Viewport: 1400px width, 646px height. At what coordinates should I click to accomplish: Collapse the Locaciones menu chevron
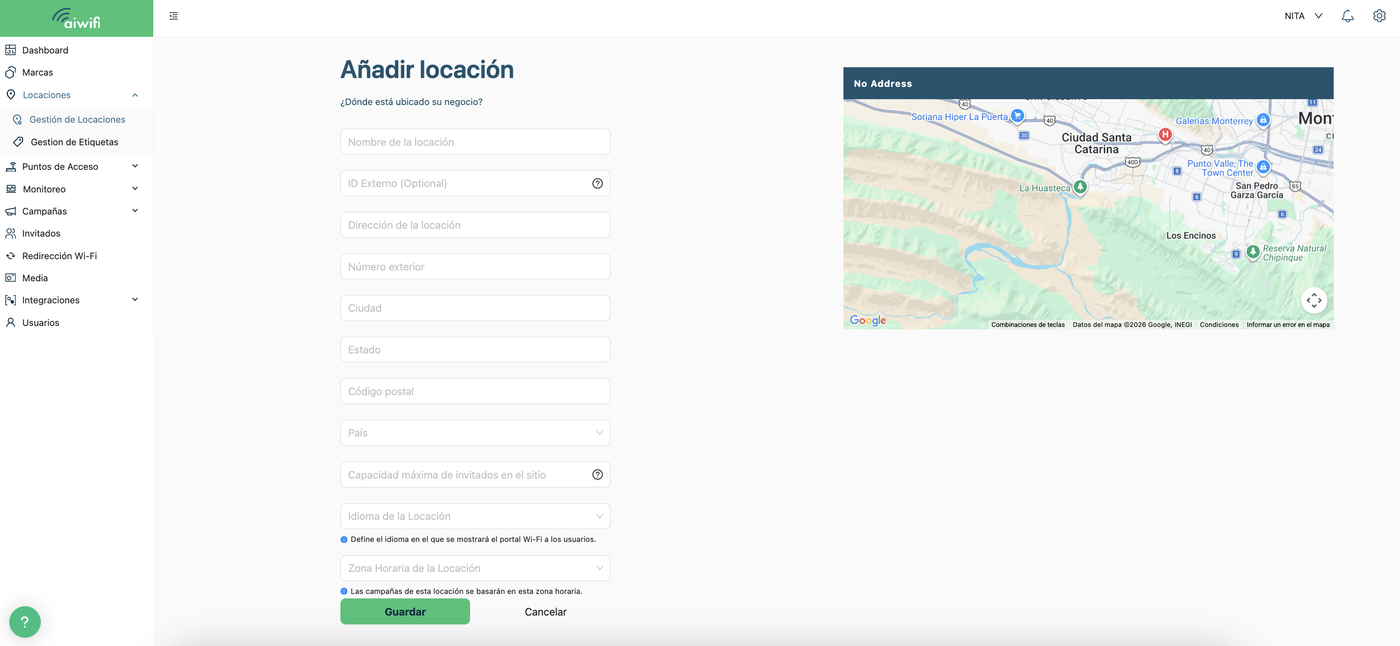coord(135,95)
